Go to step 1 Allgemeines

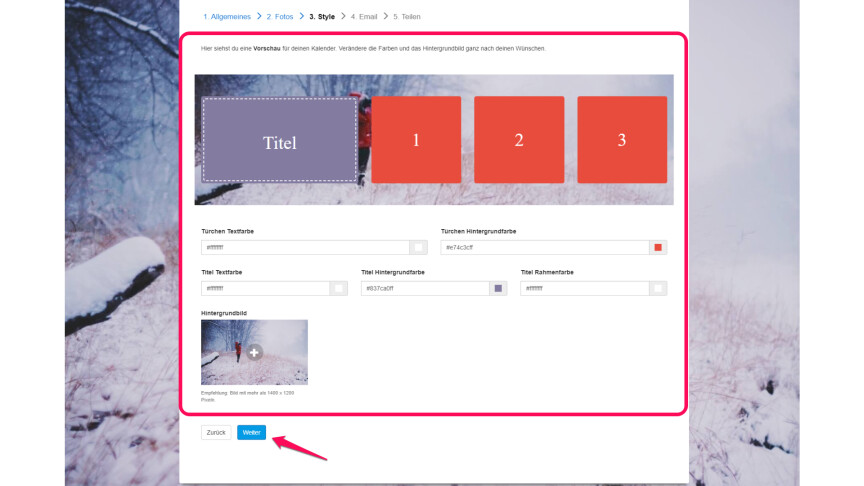click(x=226, y=16)
